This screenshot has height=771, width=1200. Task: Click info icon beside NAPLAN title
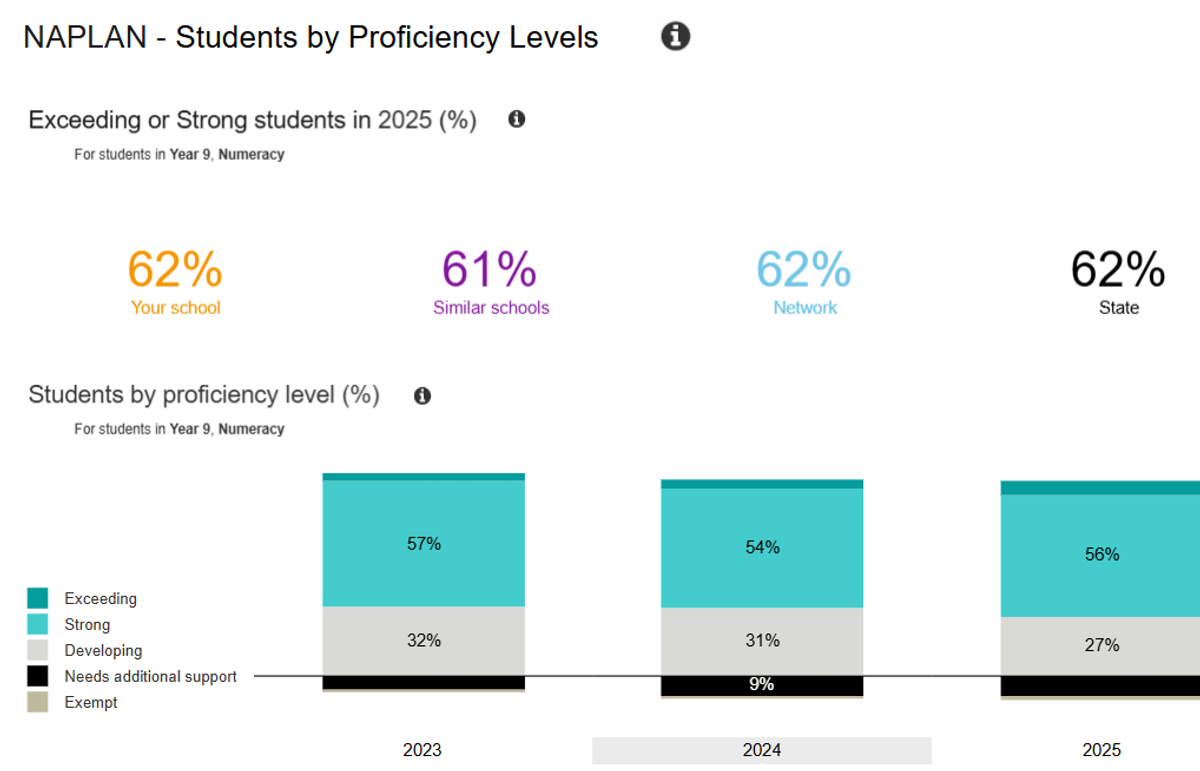(x=676, y=37)
